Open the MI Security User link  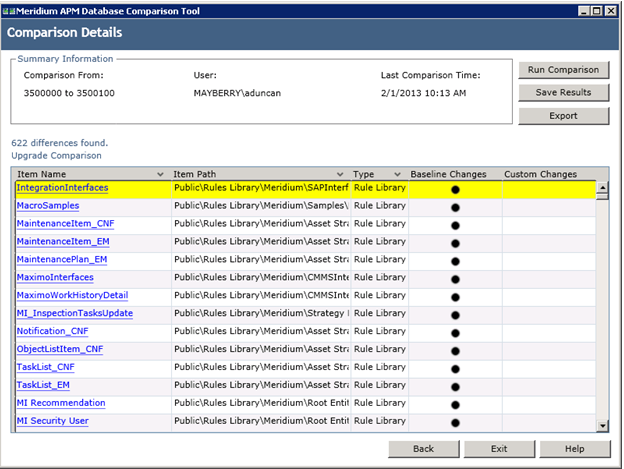(53, 420)
